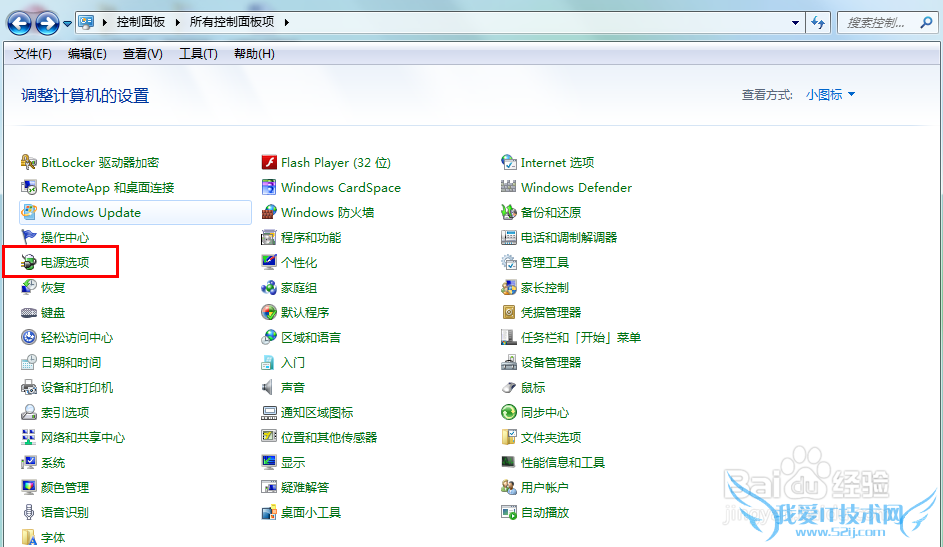
Task: Go forward with the Forward arrow button
Action: pos(47,23)
